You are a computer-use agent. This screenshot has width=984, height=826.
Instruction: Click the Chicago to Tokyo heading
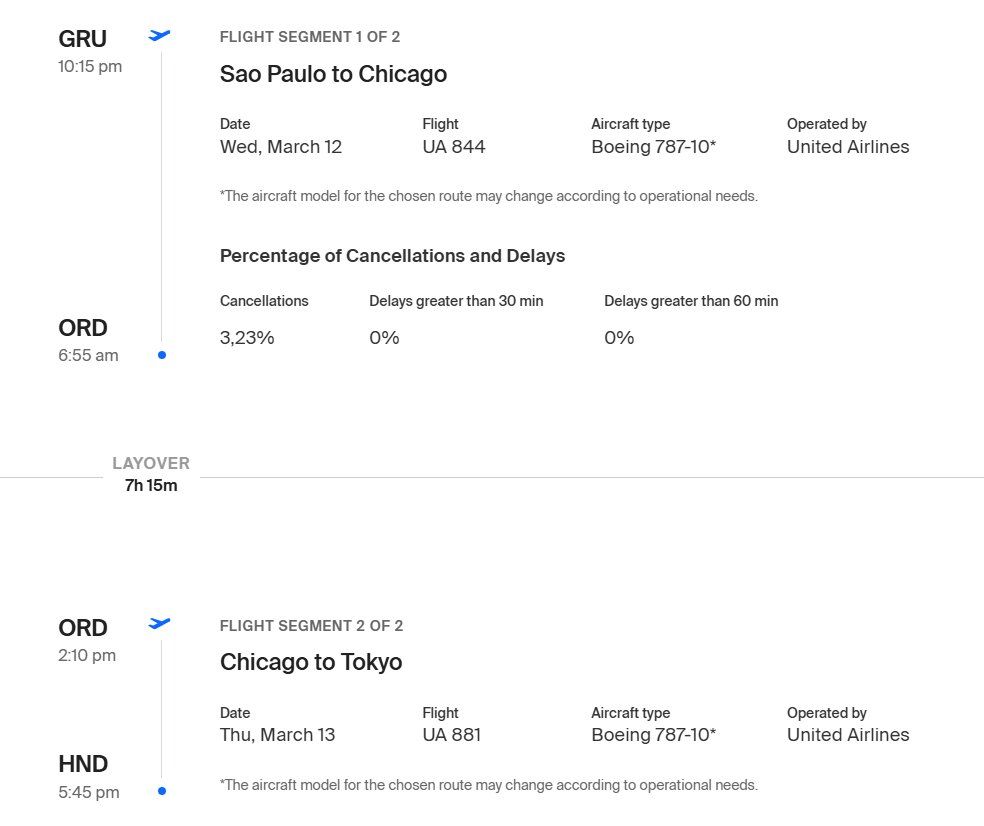click(311, 662)
